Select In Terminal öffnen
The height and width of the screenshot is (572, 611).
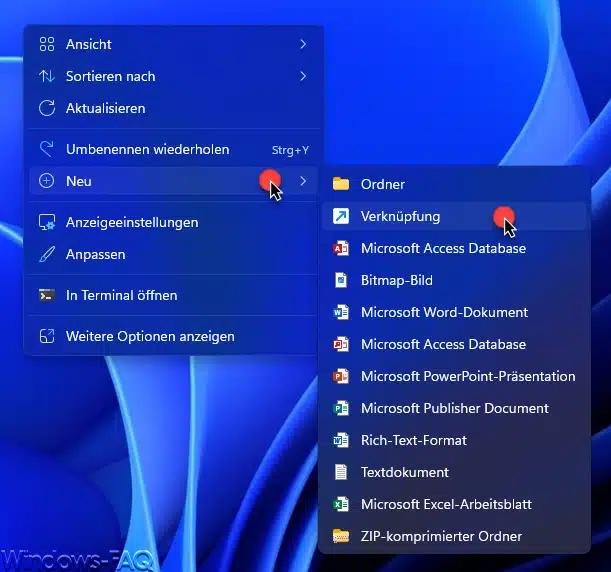coord(173,295)
